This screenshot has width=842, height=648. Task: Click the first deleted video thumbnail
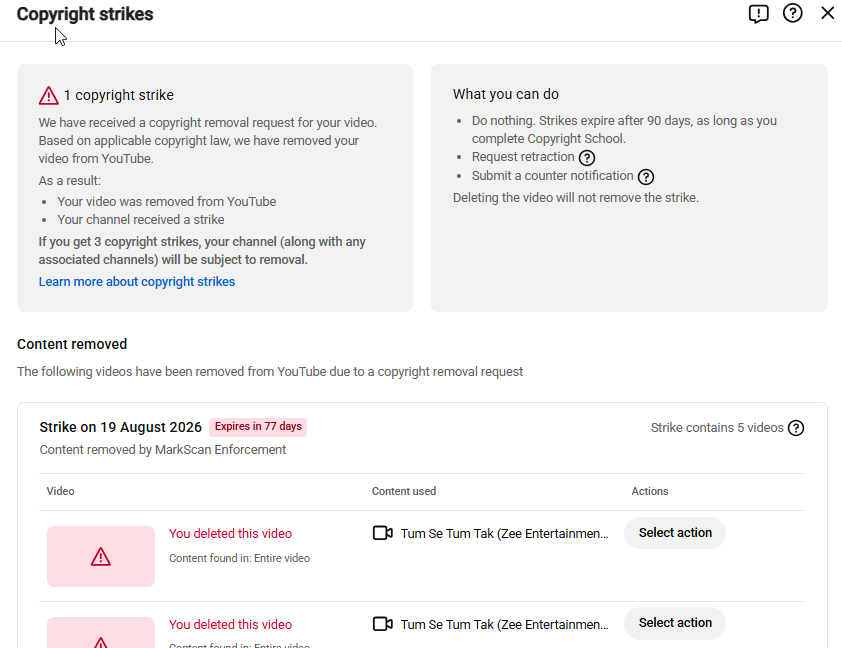(x=101, y=556)
